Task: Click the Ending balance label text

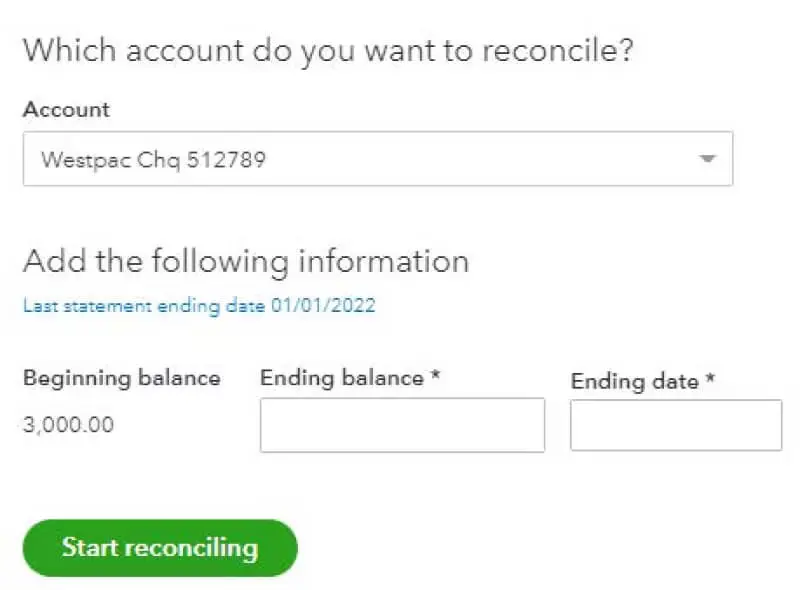Action: click(342, 378)
